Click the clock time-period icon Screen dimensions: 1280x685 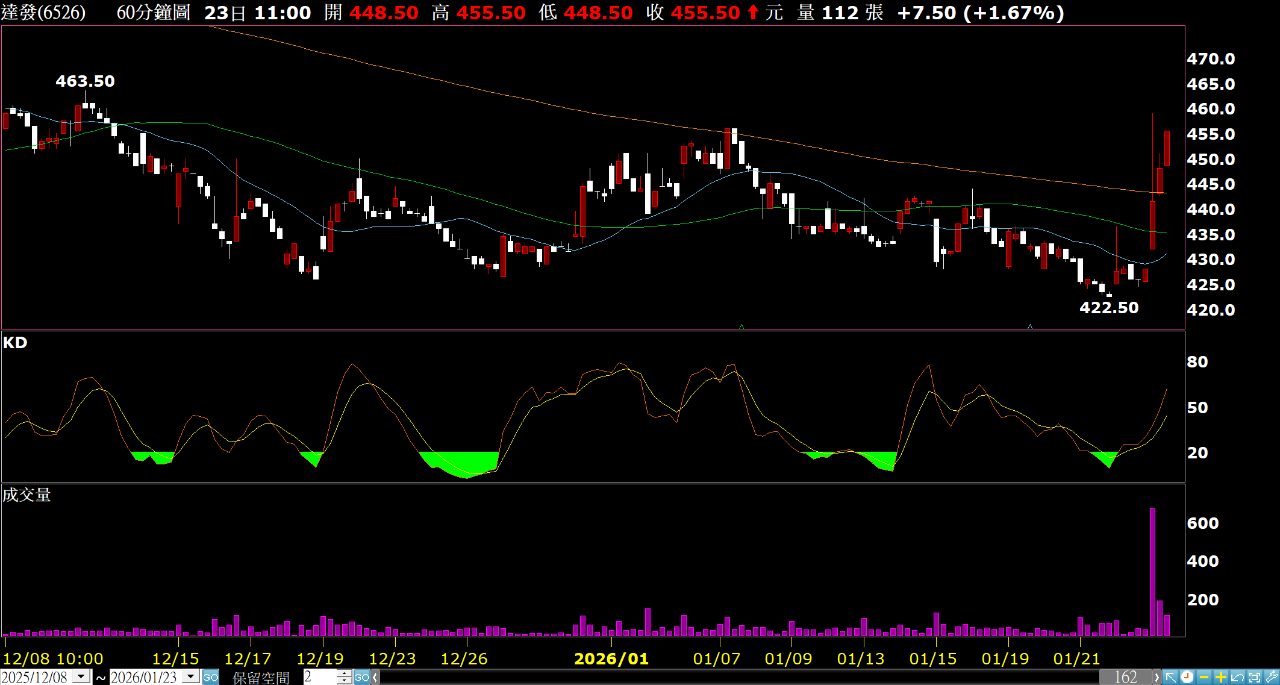pos(1187,677)
